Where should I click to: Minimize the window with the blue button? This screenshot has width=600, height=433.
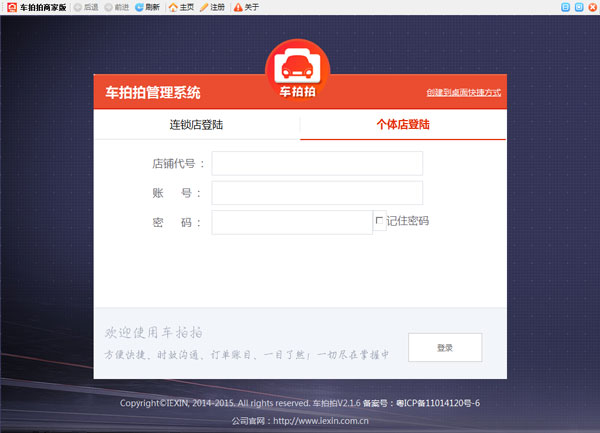[566, 7]
